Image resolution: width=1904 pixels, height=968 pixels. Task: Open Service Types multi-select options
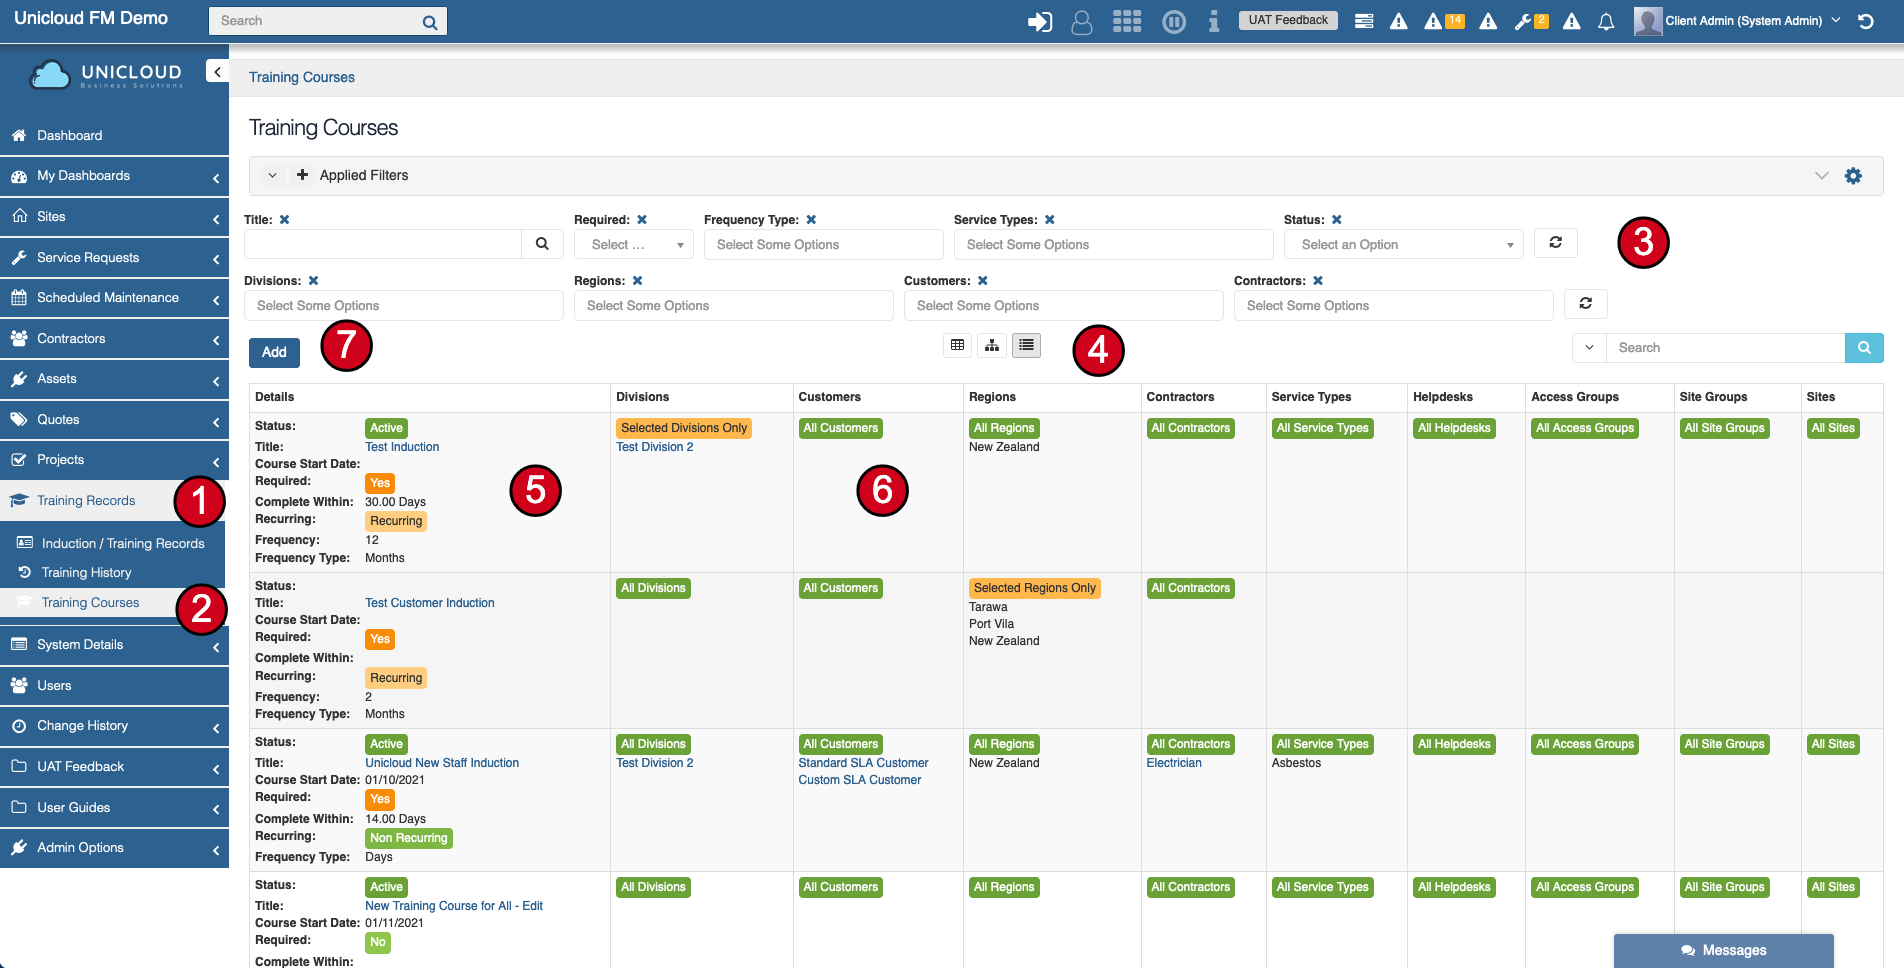click(x=1114, y=245)
